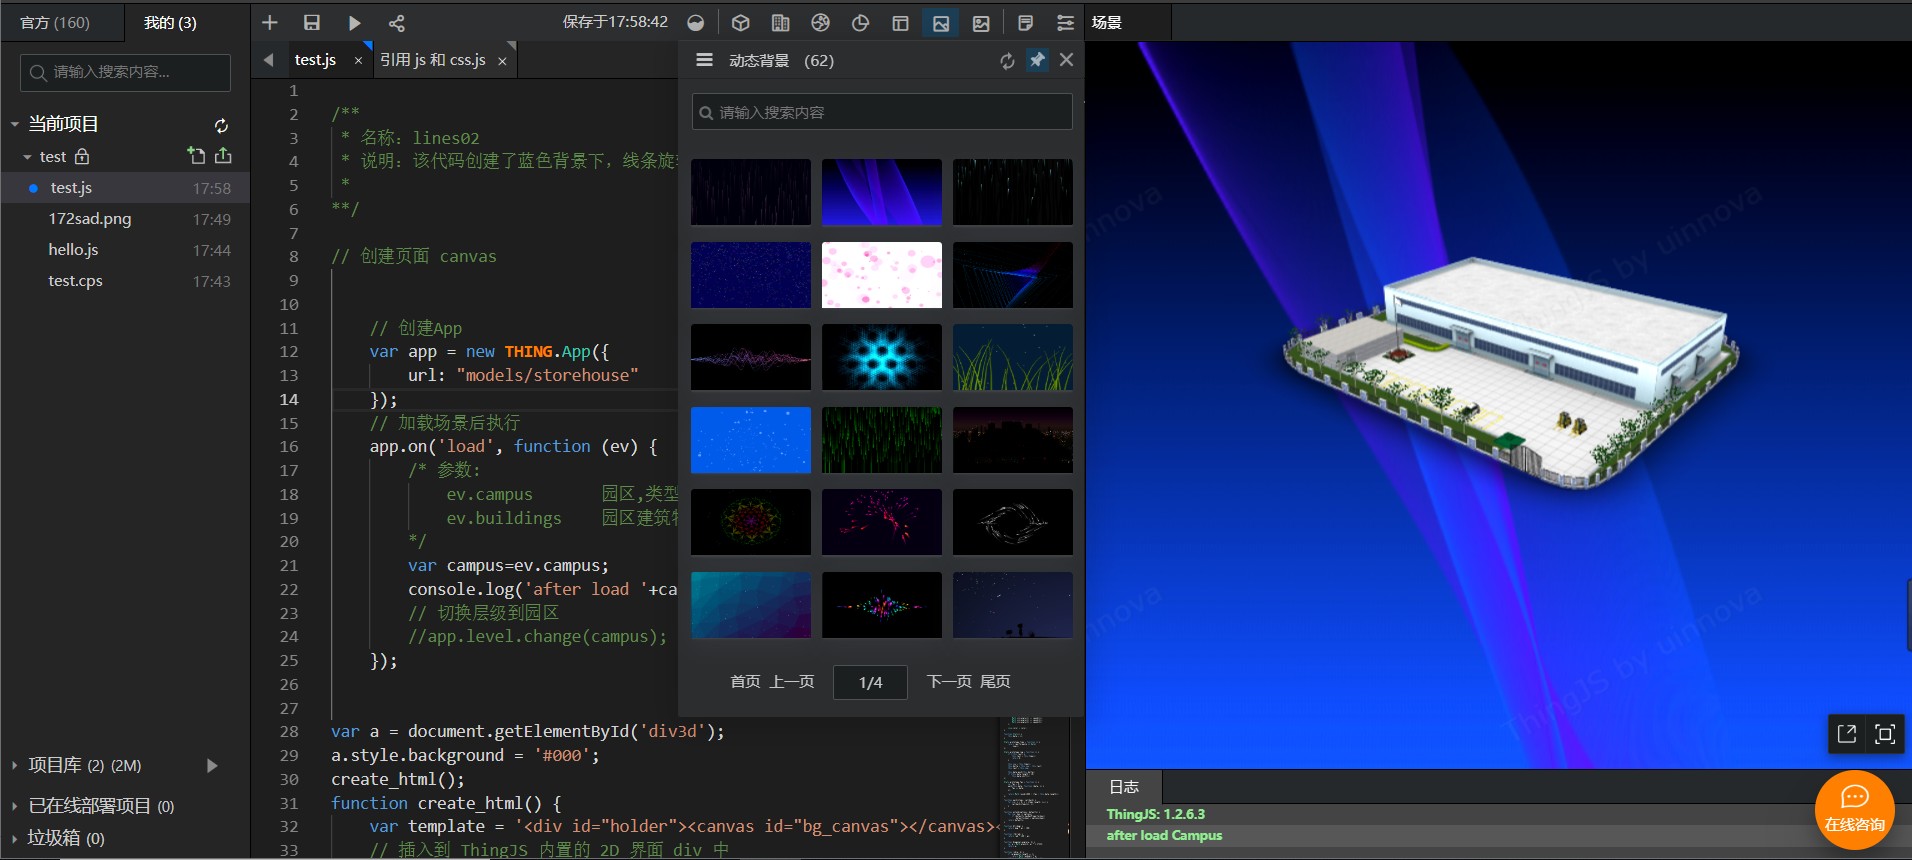Viewport: 1912px width, 860px height.
Task: Open the 官方 (160) tab
Action: click(x=55, y=22)
